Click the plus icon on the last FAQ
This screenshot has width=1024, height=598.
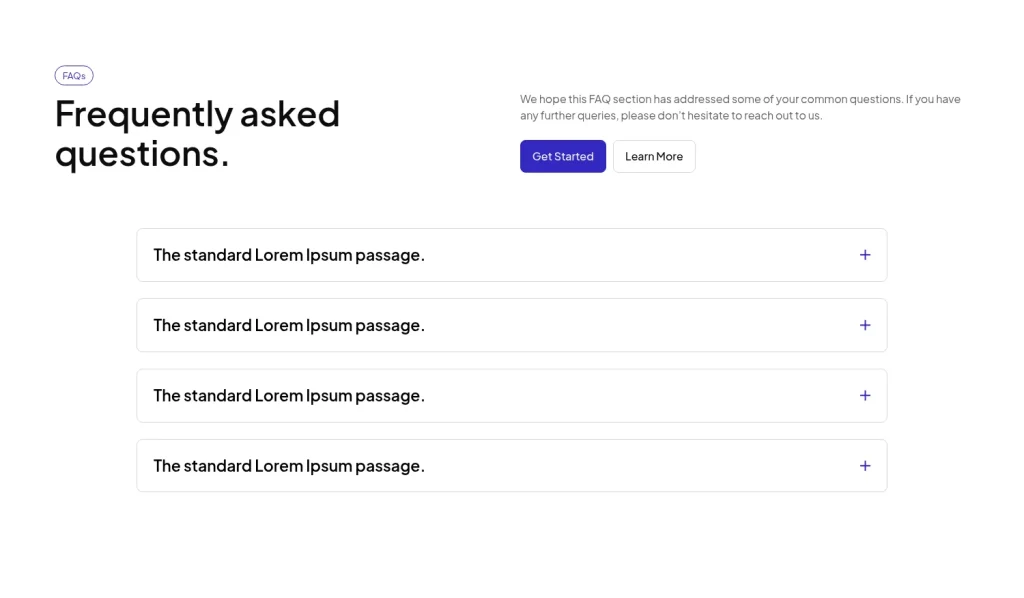tap(865, 465)
